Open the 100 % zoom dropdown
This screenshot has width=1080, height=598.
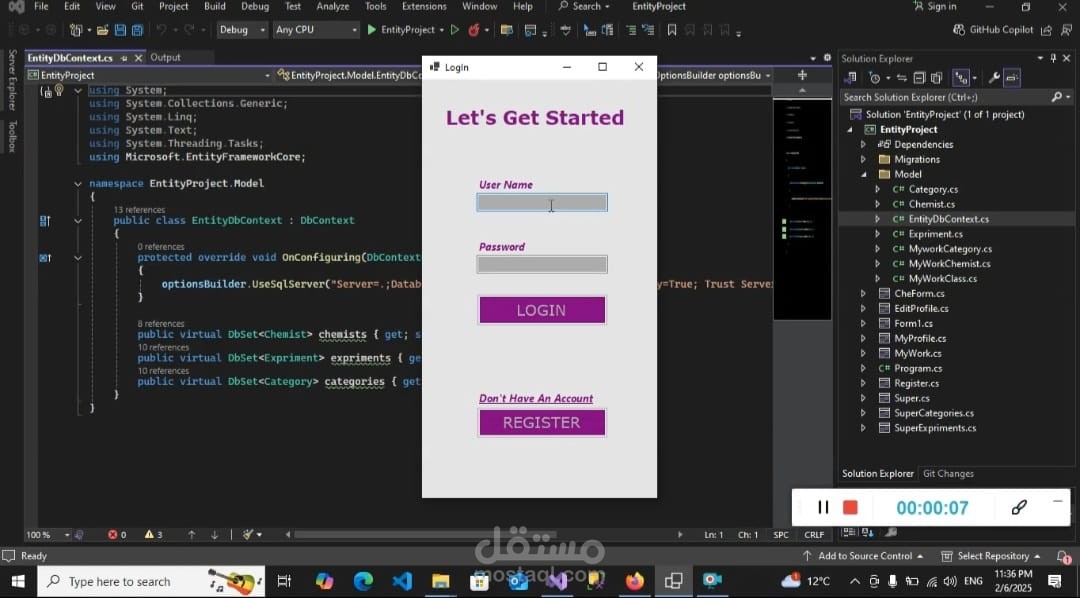pyautogui.click(x=48, y=535)
